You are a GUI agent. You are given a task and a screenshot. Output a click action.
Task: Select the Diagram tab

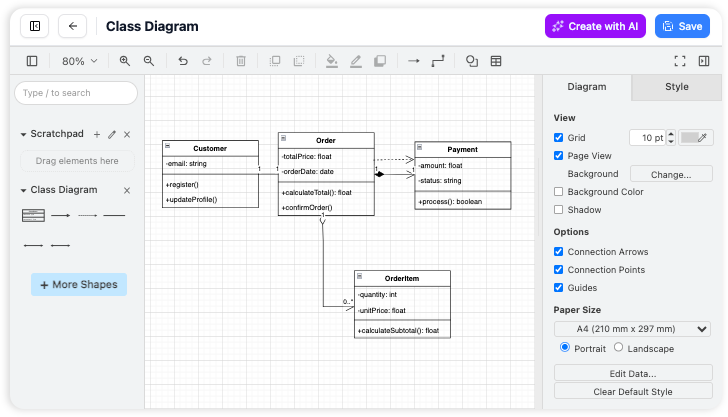click(587, 87)
